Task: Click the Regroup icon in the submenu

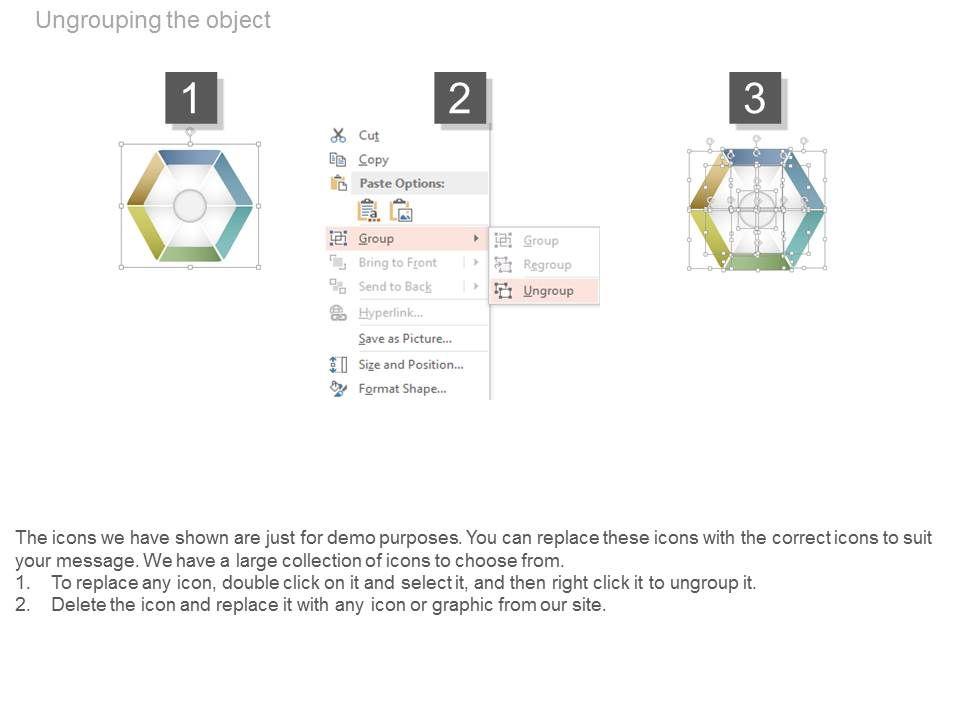Action: (503, 265)
